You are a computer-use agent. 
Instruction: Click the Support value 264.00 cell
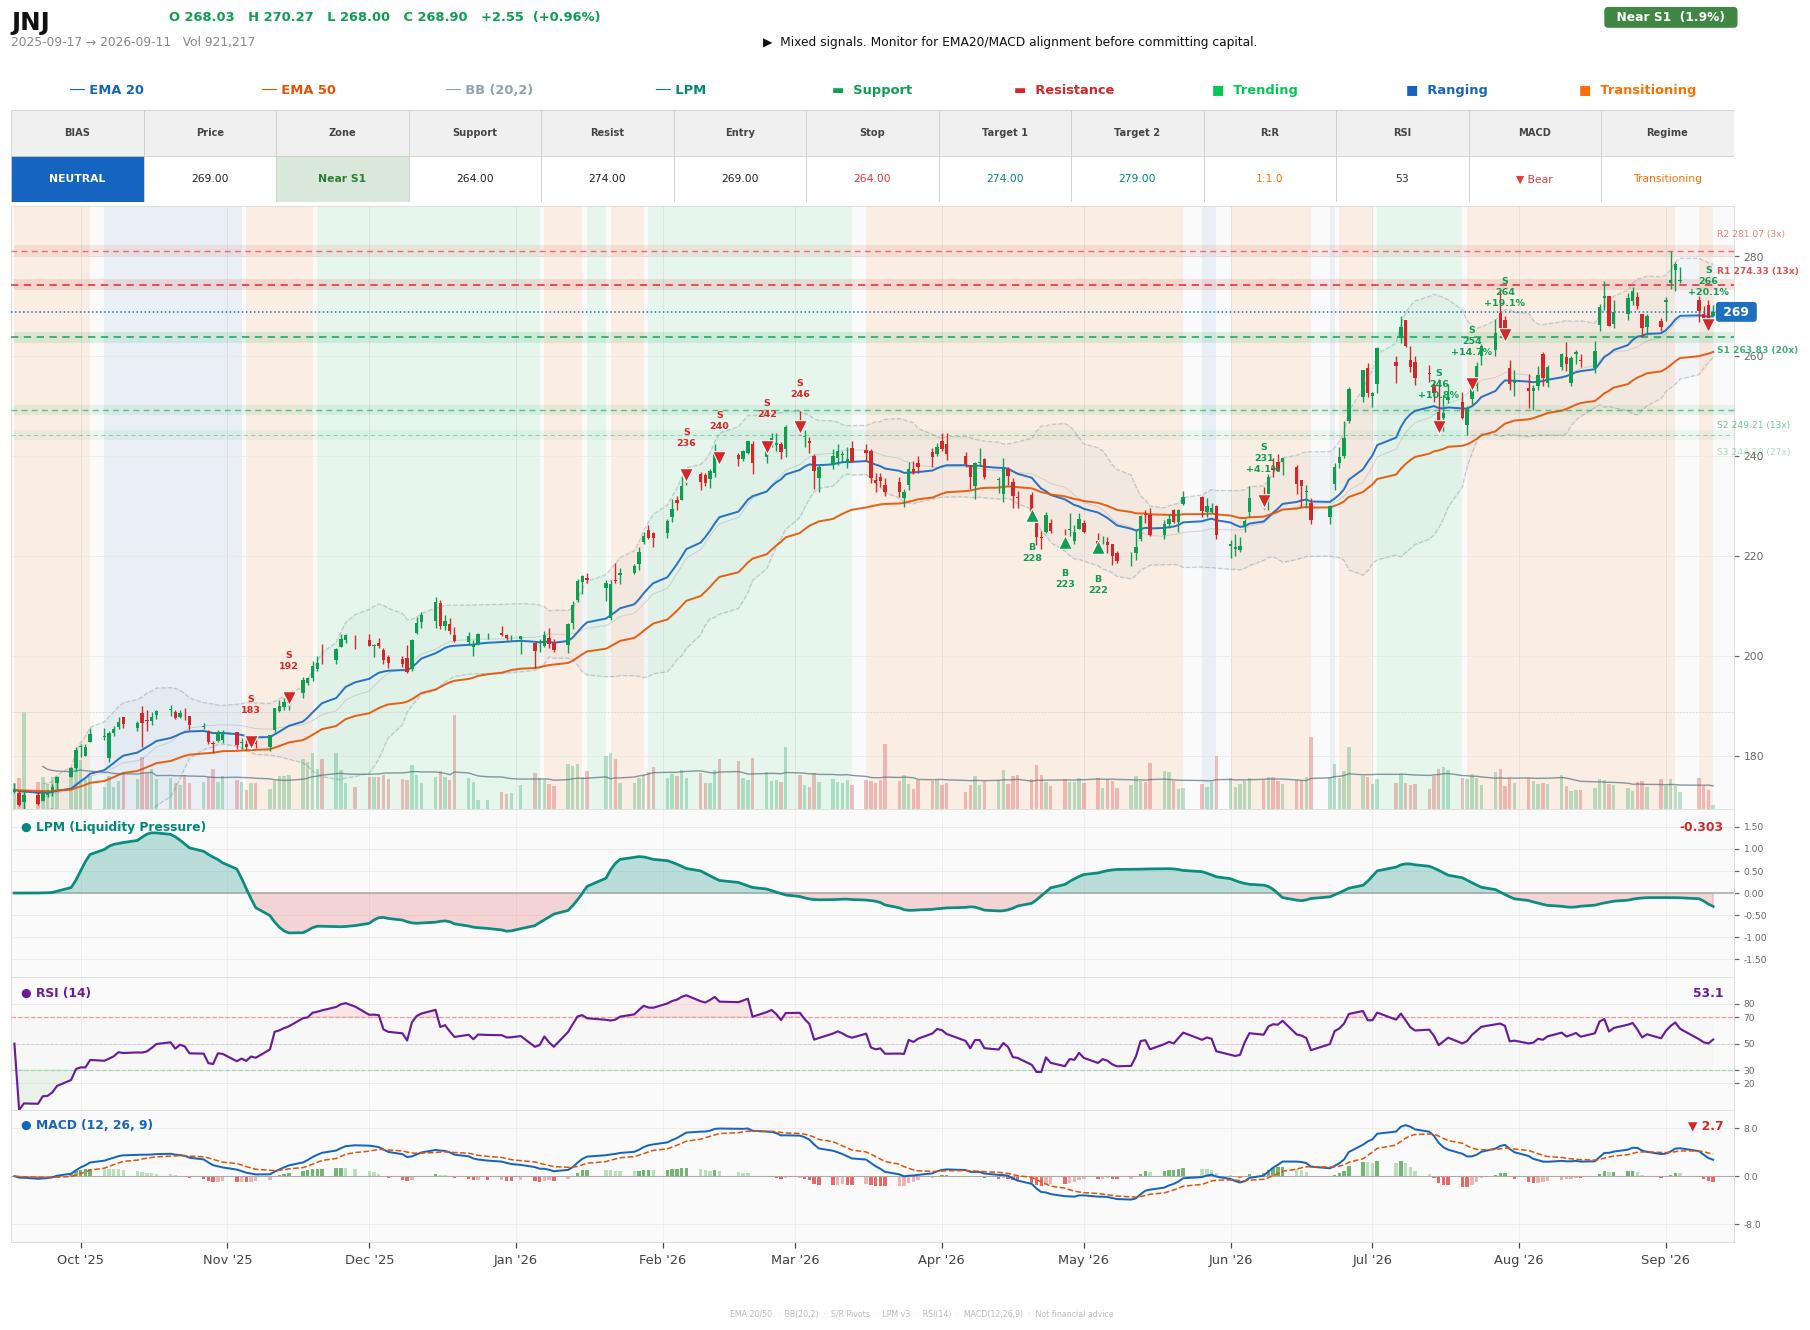click(475, 179)
